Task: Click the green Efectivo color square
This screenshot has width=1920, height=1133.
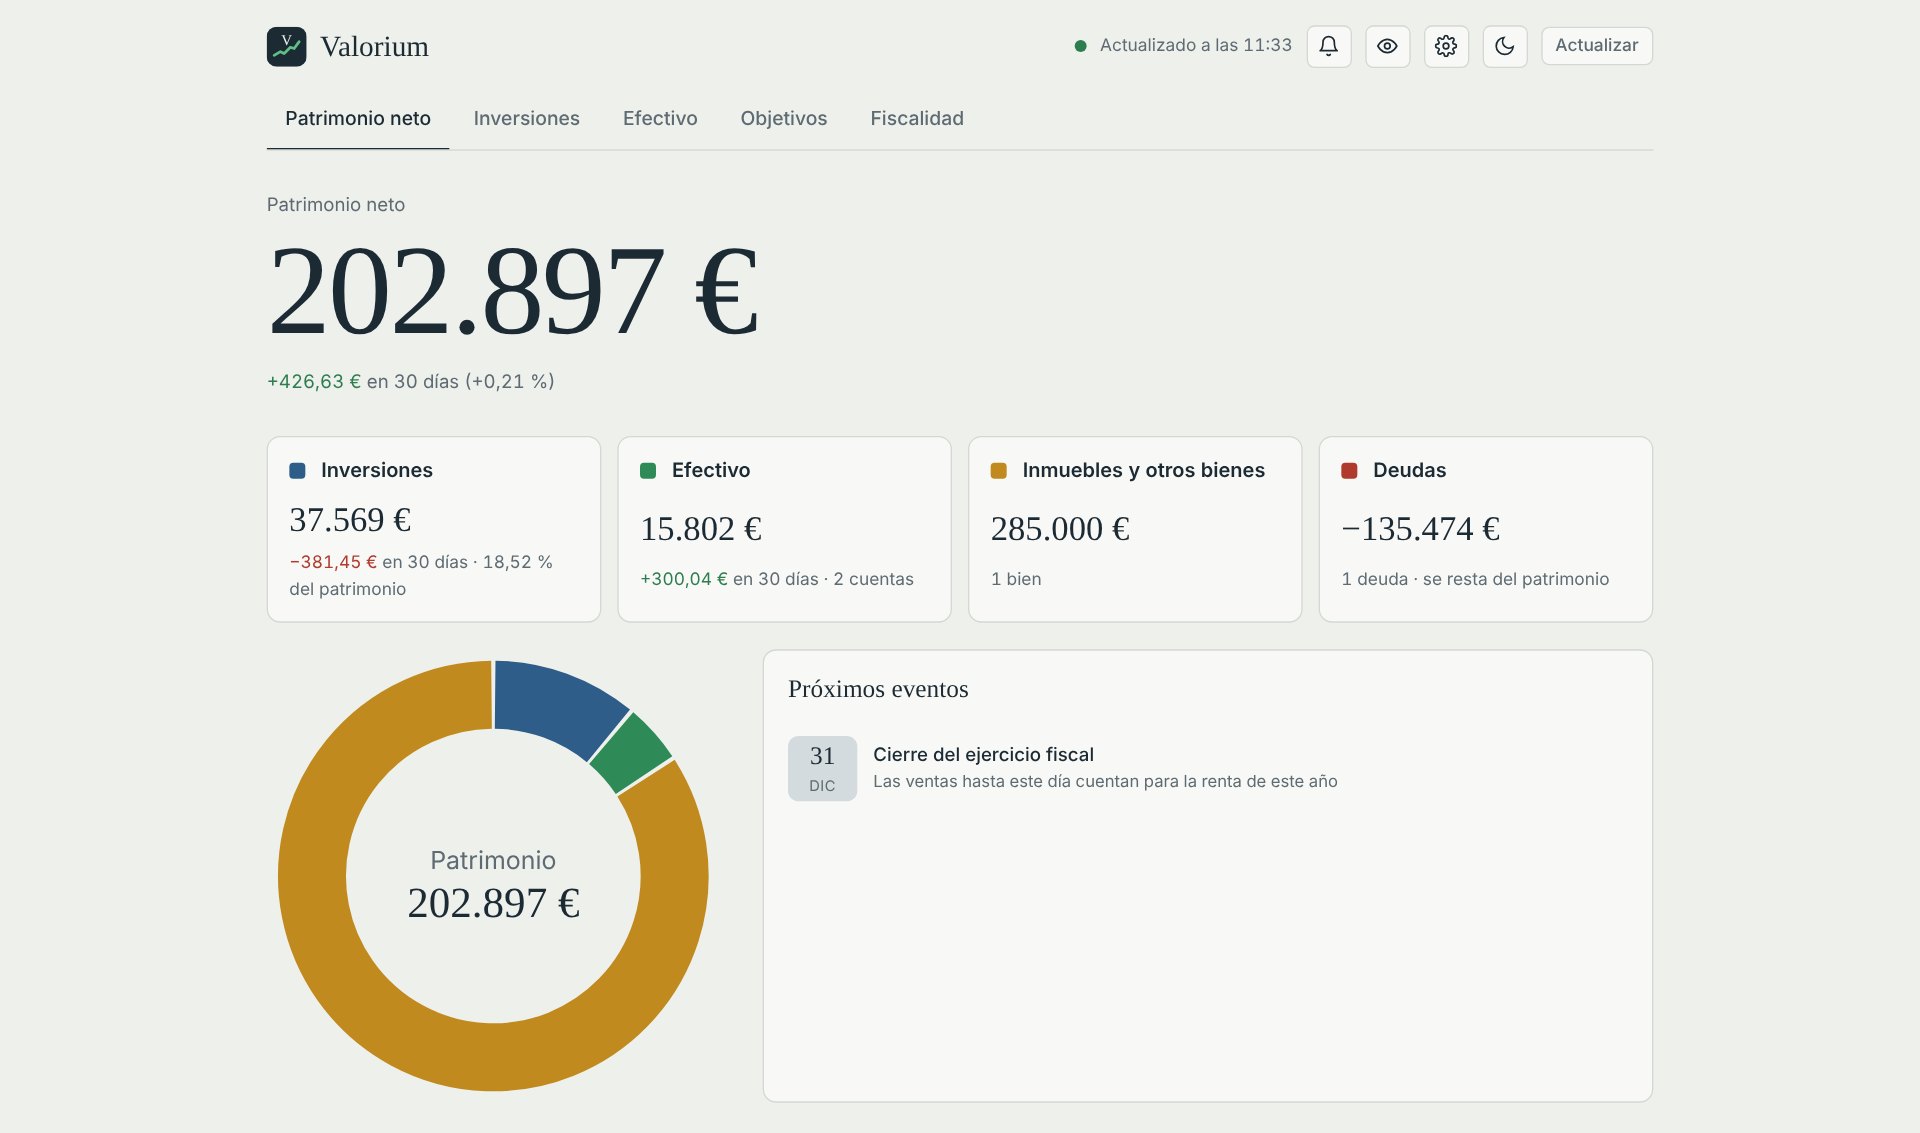Action: [x=648, y=471]
